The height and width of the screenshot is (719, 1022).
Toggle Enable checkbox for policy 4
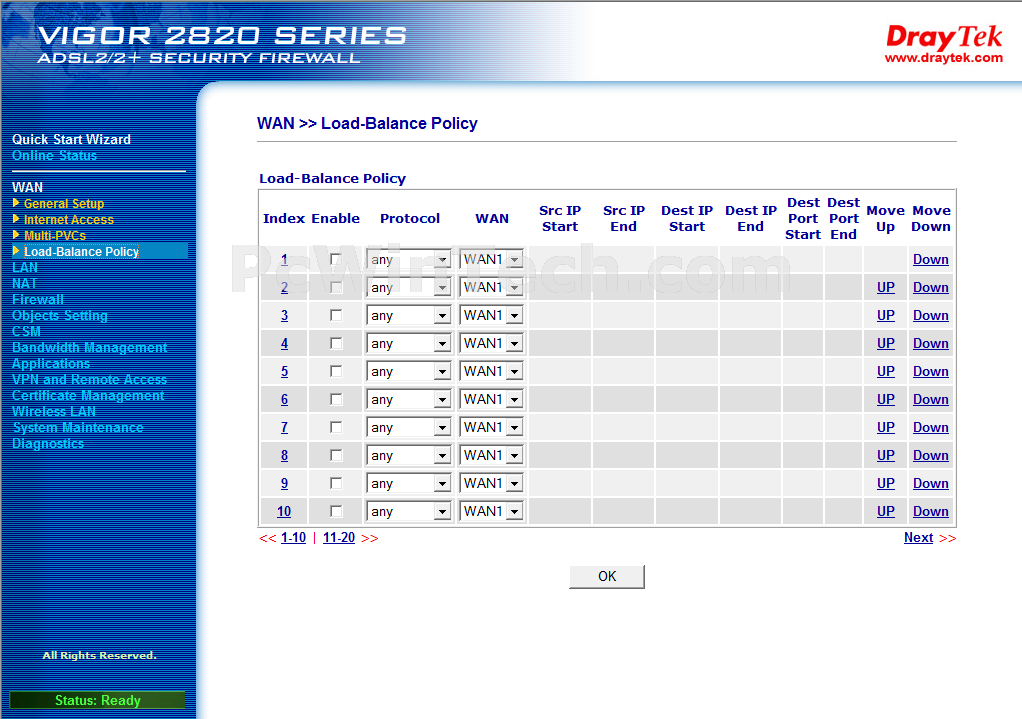coord(336,344)
